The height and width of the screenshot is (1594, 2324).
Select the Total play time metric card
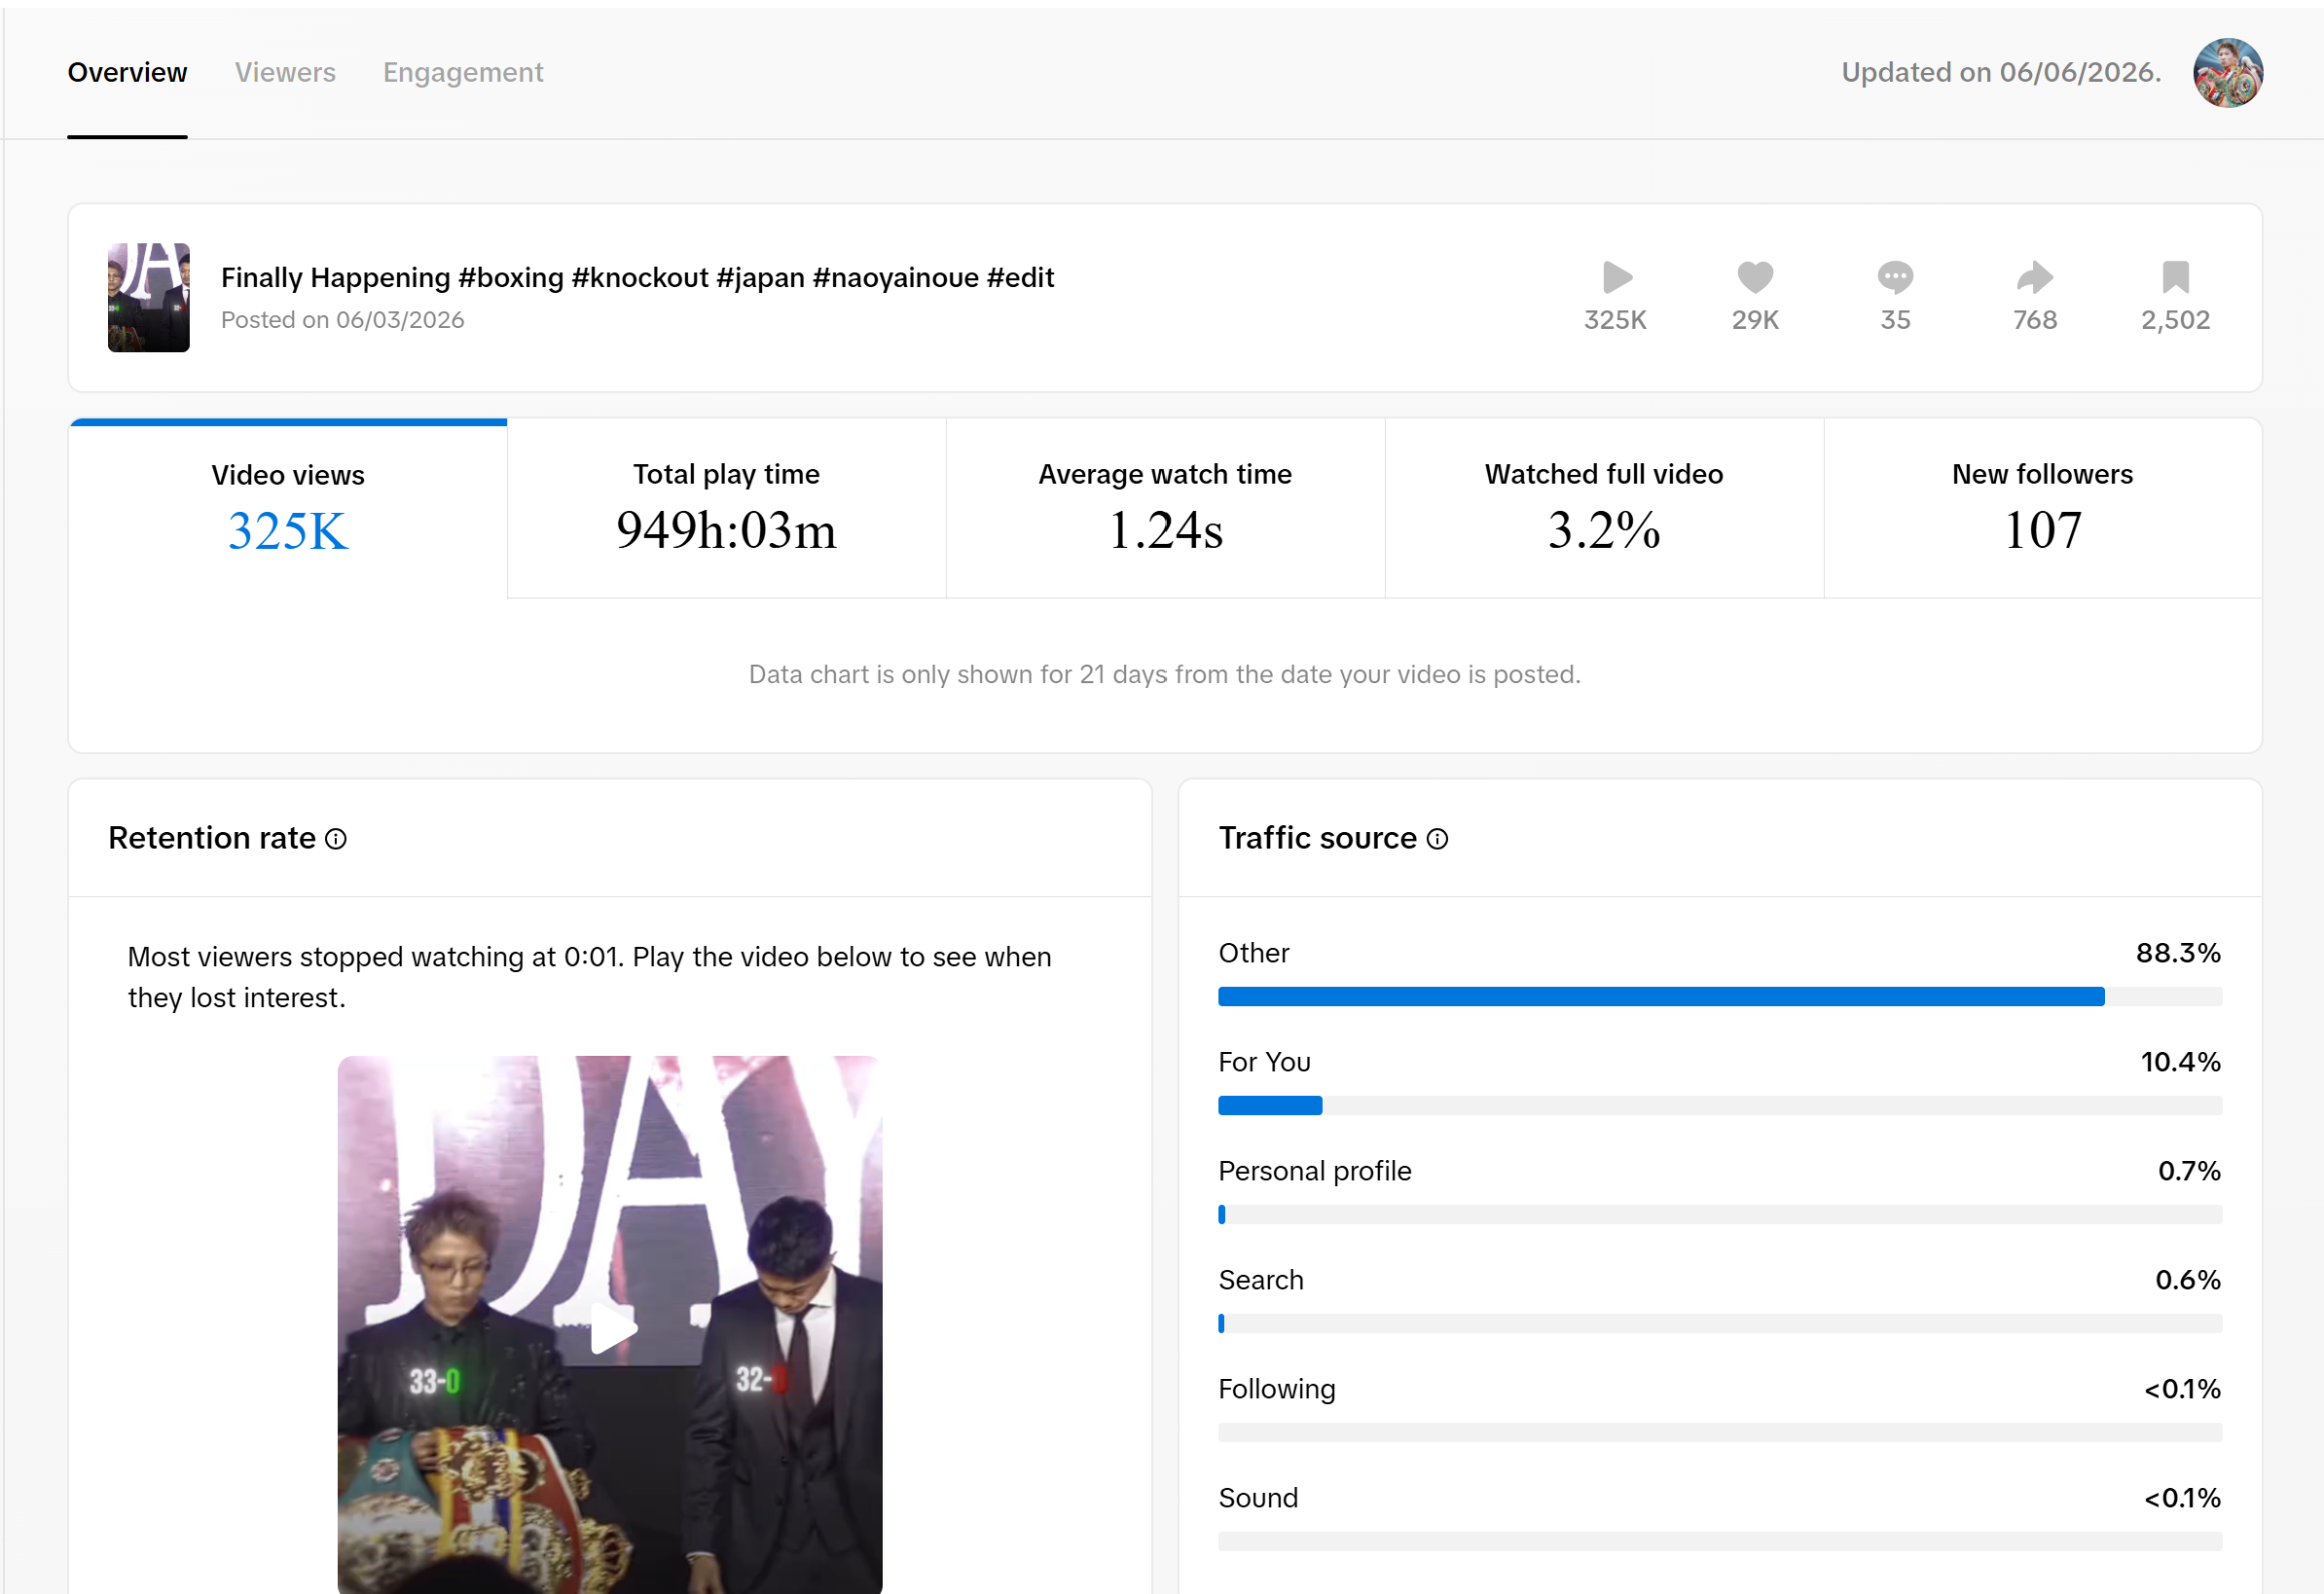click(x=727, y=510)
